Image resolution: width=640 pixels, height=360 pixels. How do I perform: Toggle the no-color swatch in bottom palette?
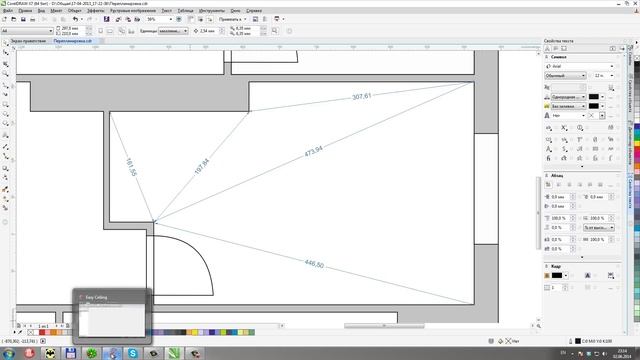(31, 333)
